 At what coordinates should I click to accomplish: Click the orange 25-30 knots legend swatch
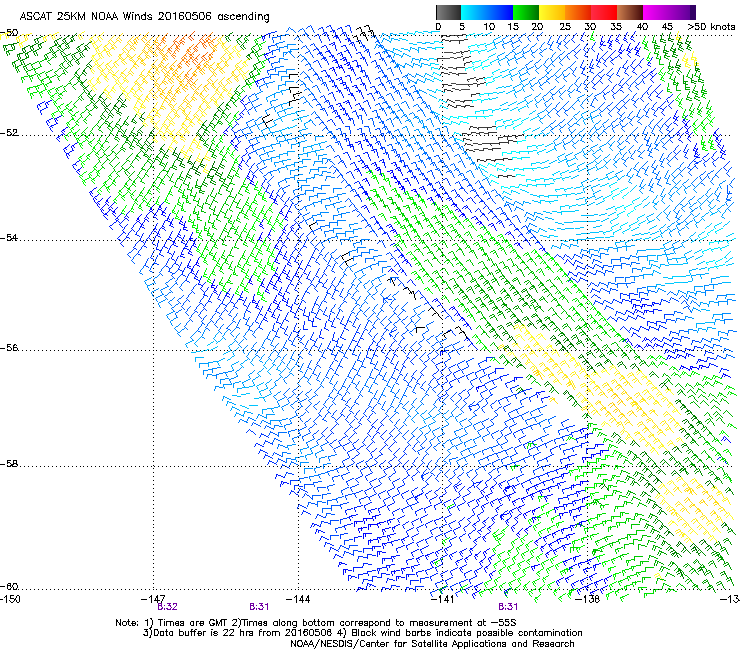point(578,12)
